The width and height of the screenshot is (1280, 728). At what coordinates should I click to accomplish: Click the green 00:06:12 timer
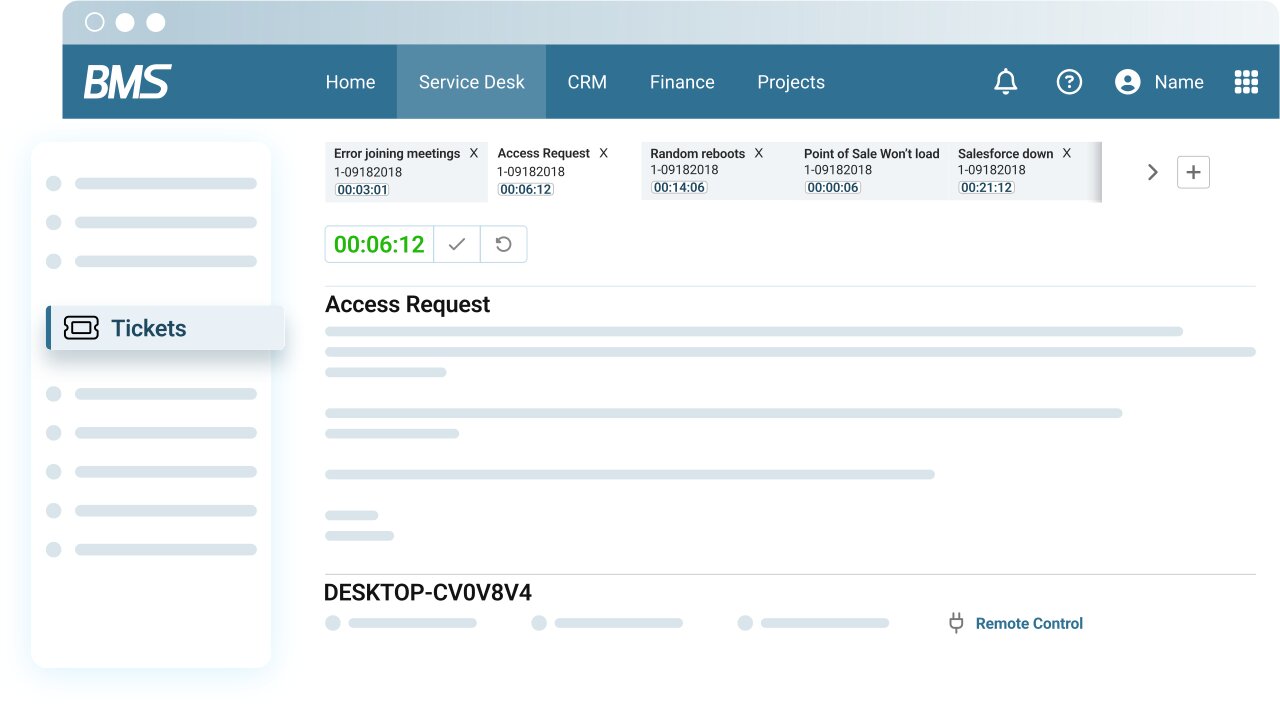click(x=379, y=244)
